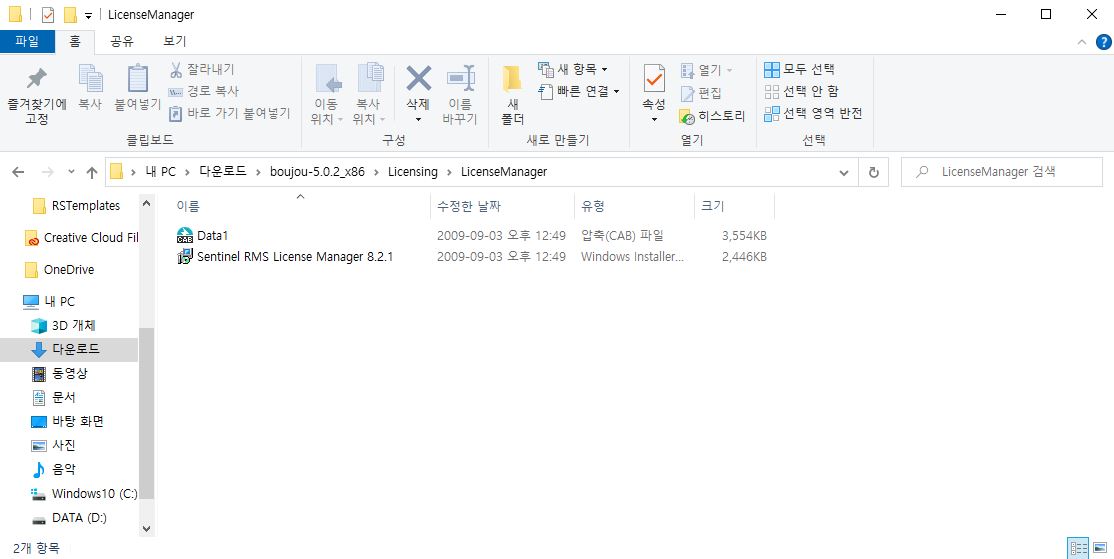Open 복사 위치 (Copy to) menu

[x=369, y=94]
